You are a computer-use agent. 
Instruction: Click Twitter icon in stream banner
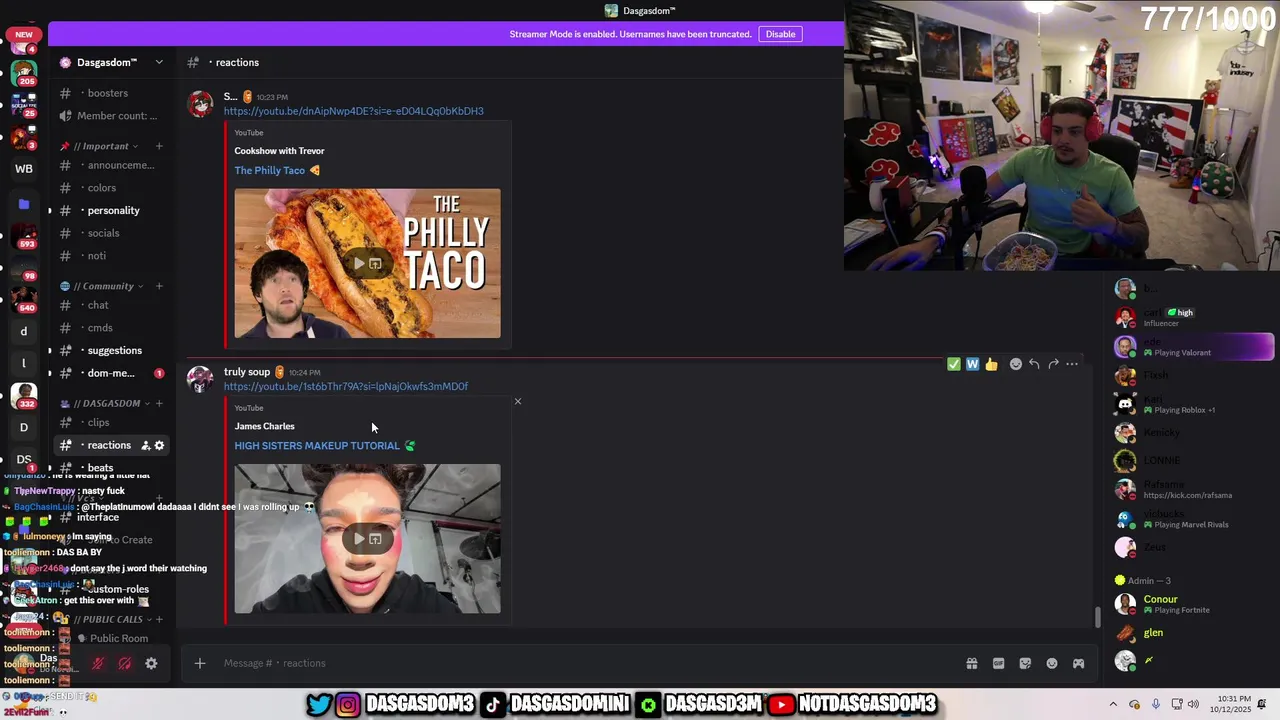(x=319, y=704)
